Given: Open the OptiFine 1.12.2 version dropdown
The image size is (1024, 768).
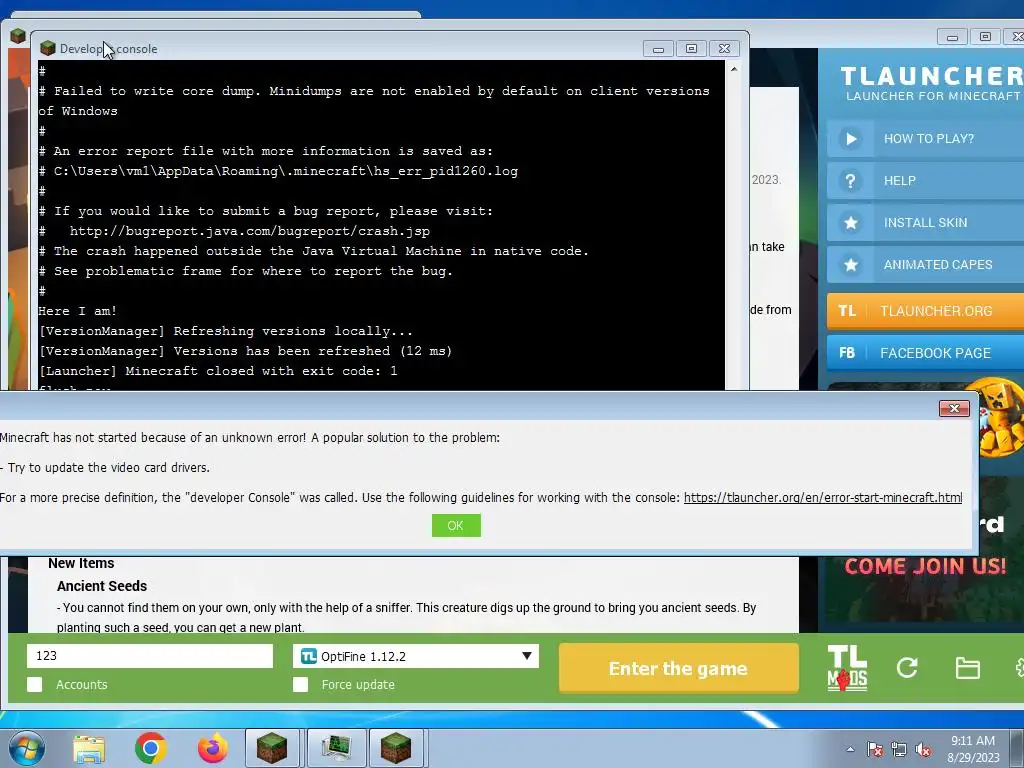Looking at the screenshot, I should tap(416, 656).
